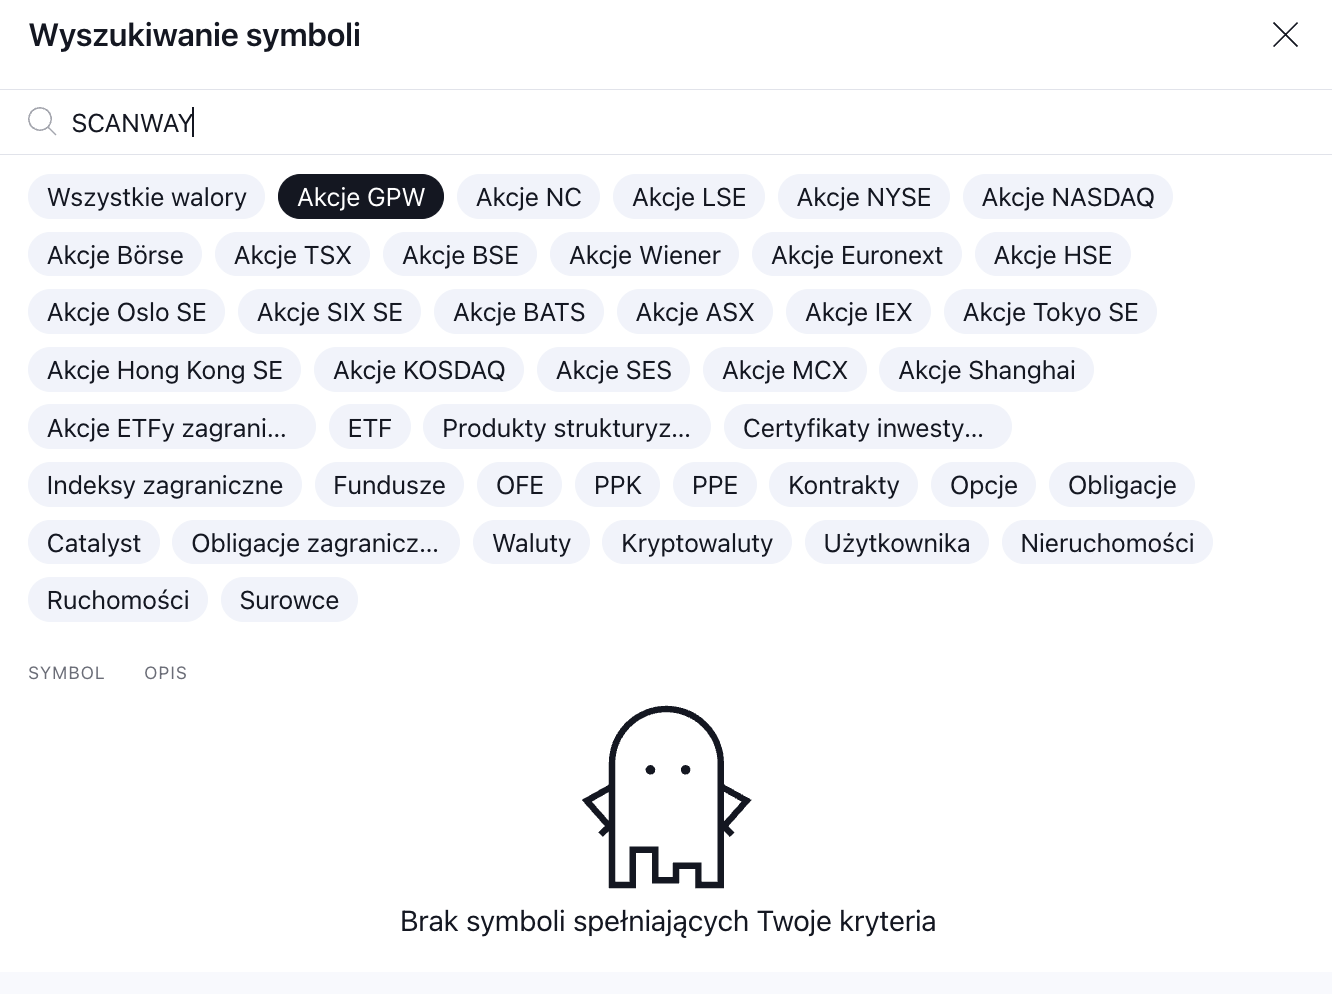Image resolution: width=1332 pixels, height=994 pixels.
Task: Click the SYMBOL column header
Action: (66, 673)
